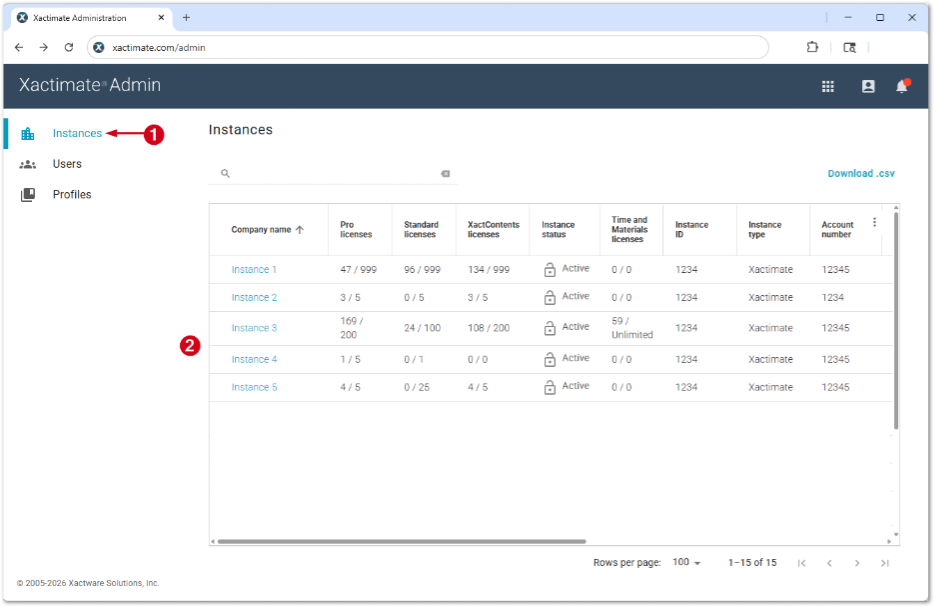
Task: Go to next page of instances
Action: pyautogui.click(x=857, y=563)
